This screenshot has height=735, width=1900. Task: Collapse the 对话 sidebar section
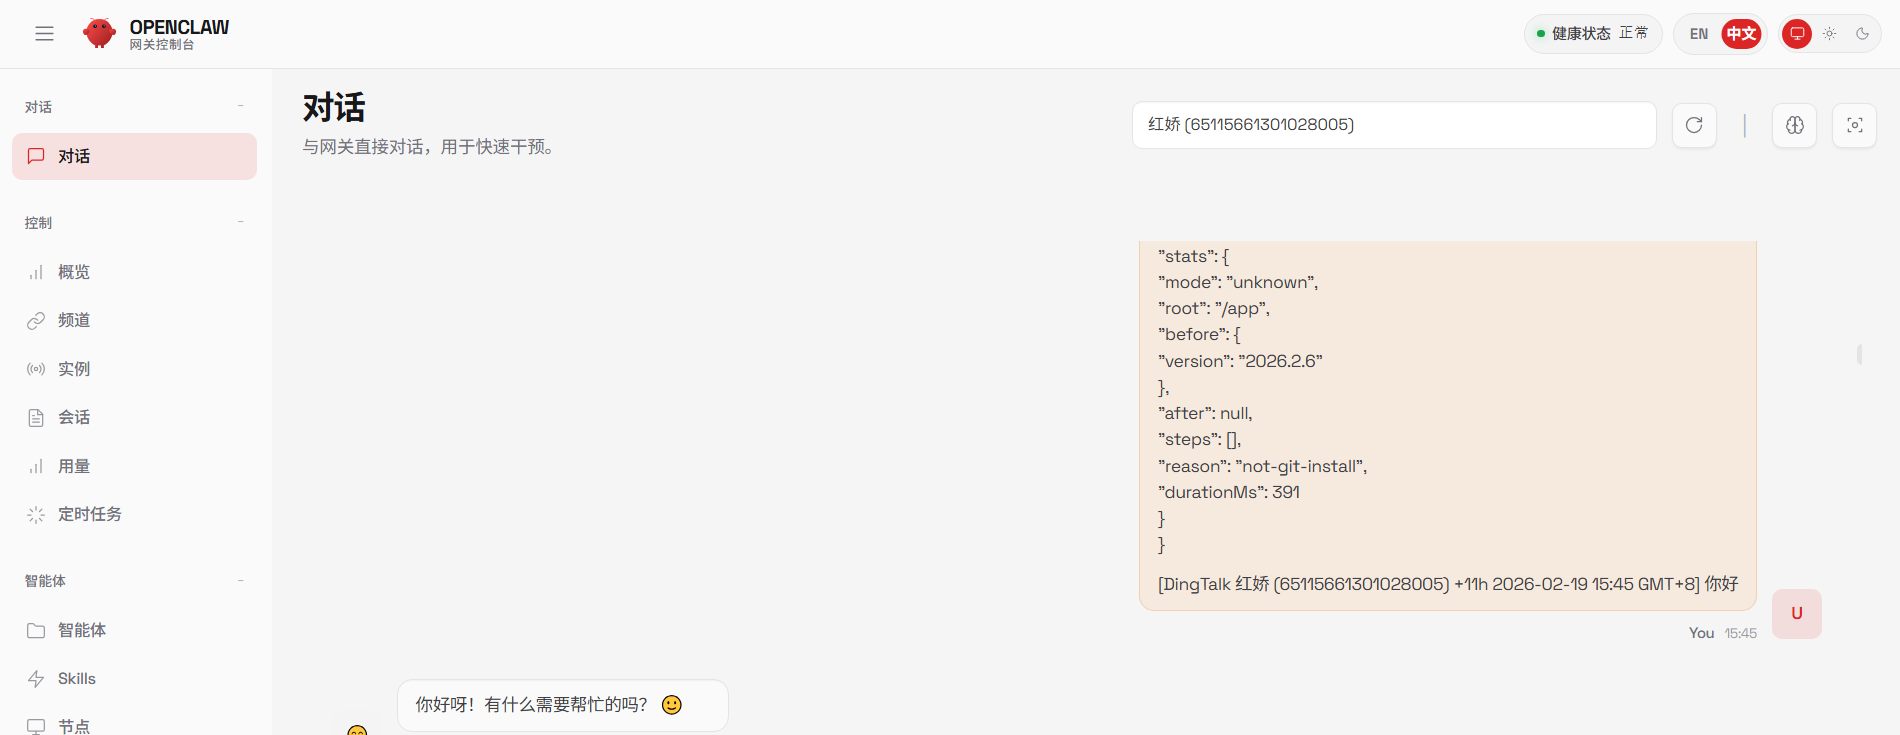pyautogui.click(x=240, y=106)
